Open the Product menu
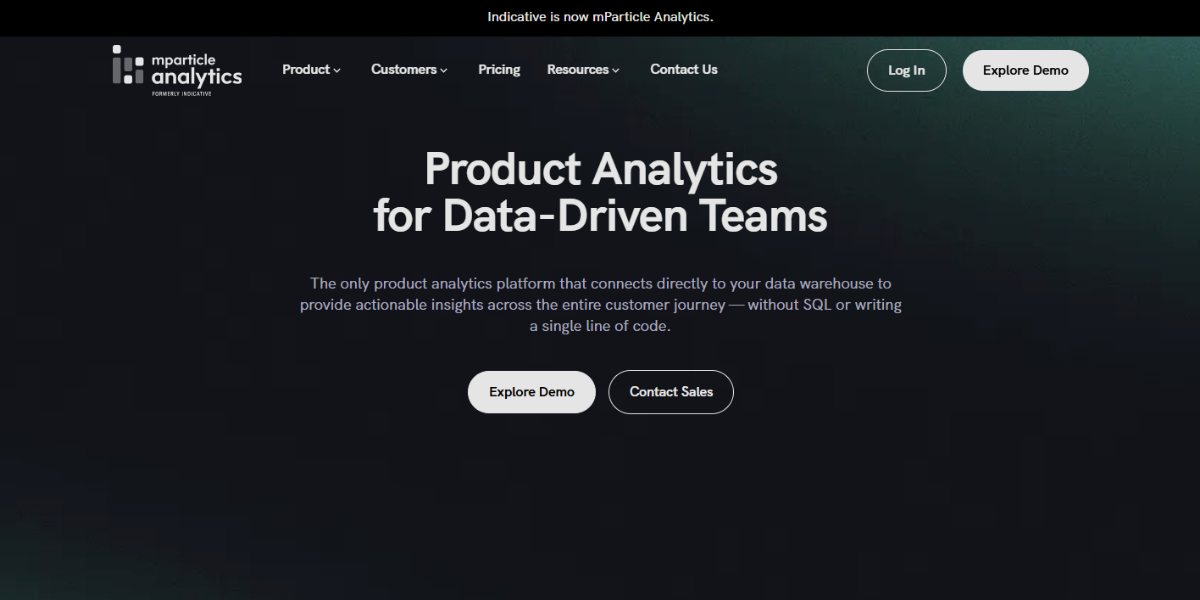Viewport: 1200px width, 600px height. click(x=305, y=70)
